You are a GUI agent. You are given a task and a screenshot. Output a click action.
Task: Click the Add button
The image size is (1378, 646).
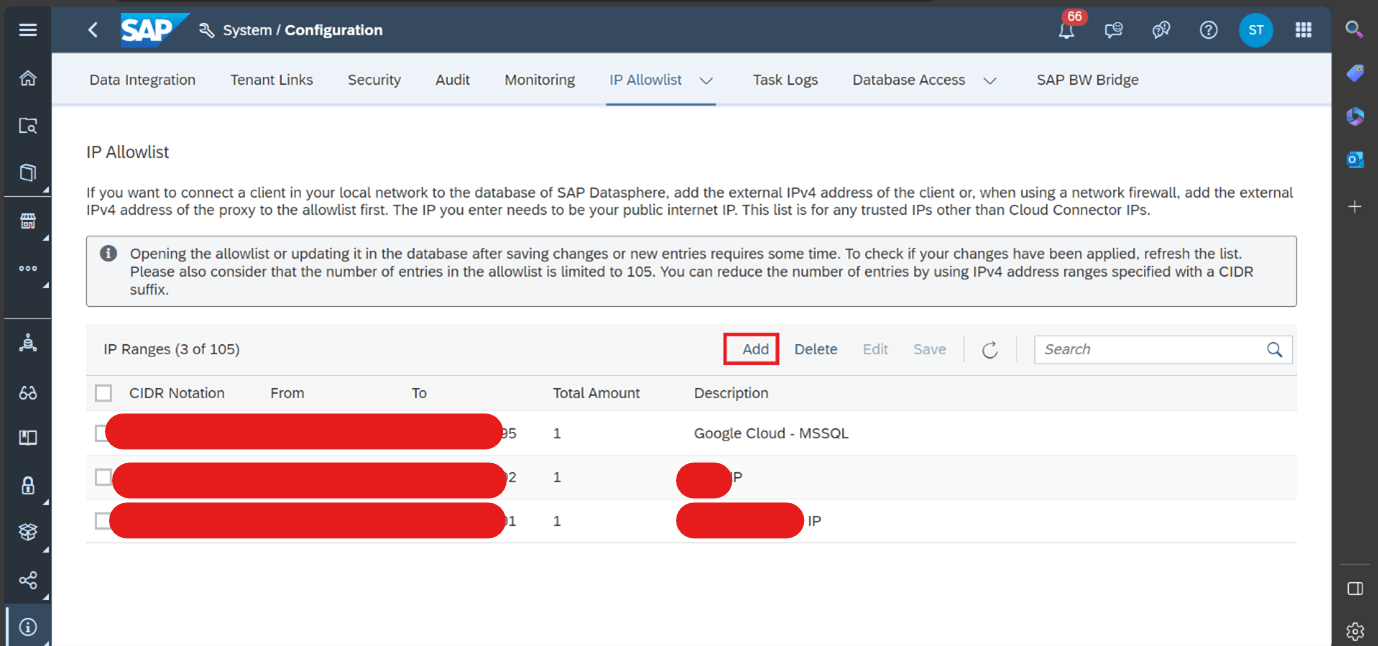click(755, 349)
